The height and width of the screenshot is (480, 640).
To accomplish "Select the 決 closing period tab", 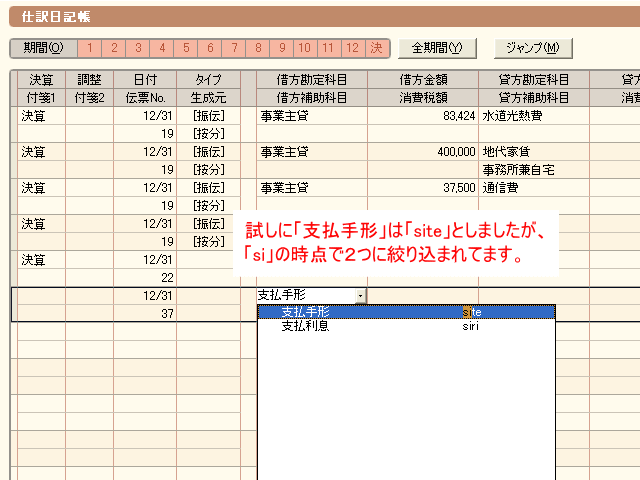I will [x=376, y=48].
